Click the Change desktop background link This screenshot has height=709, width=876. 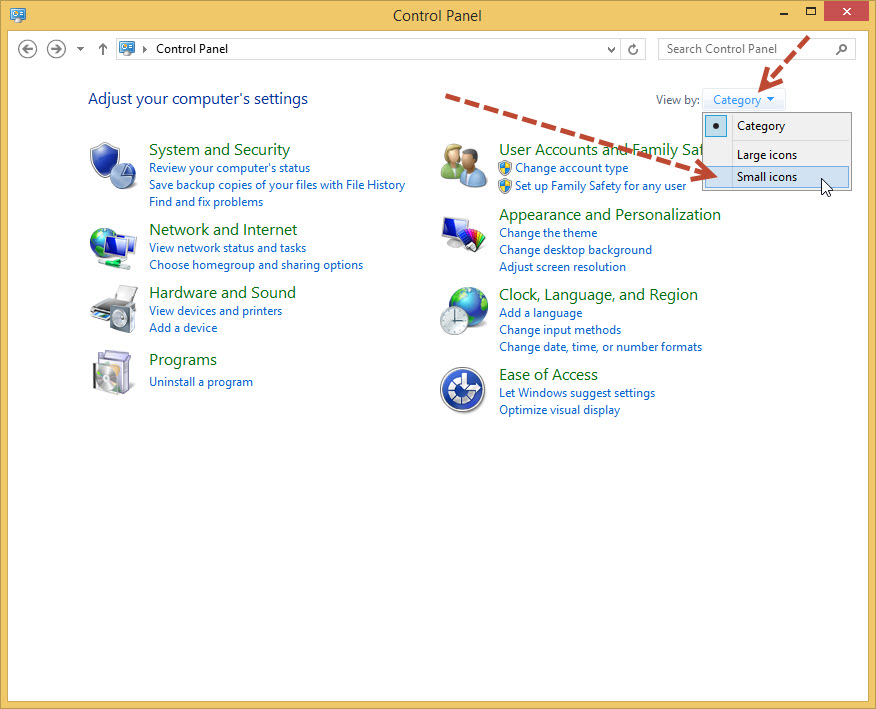[575, 249]
